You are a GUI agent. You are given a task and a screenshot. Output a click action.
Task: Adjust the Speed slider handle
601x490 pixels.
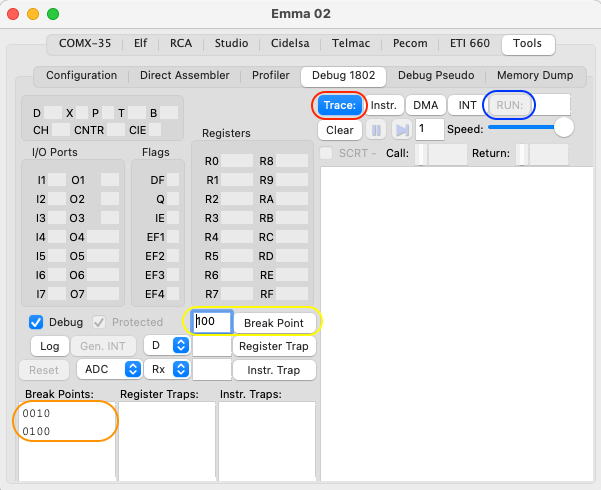[564, 127]
